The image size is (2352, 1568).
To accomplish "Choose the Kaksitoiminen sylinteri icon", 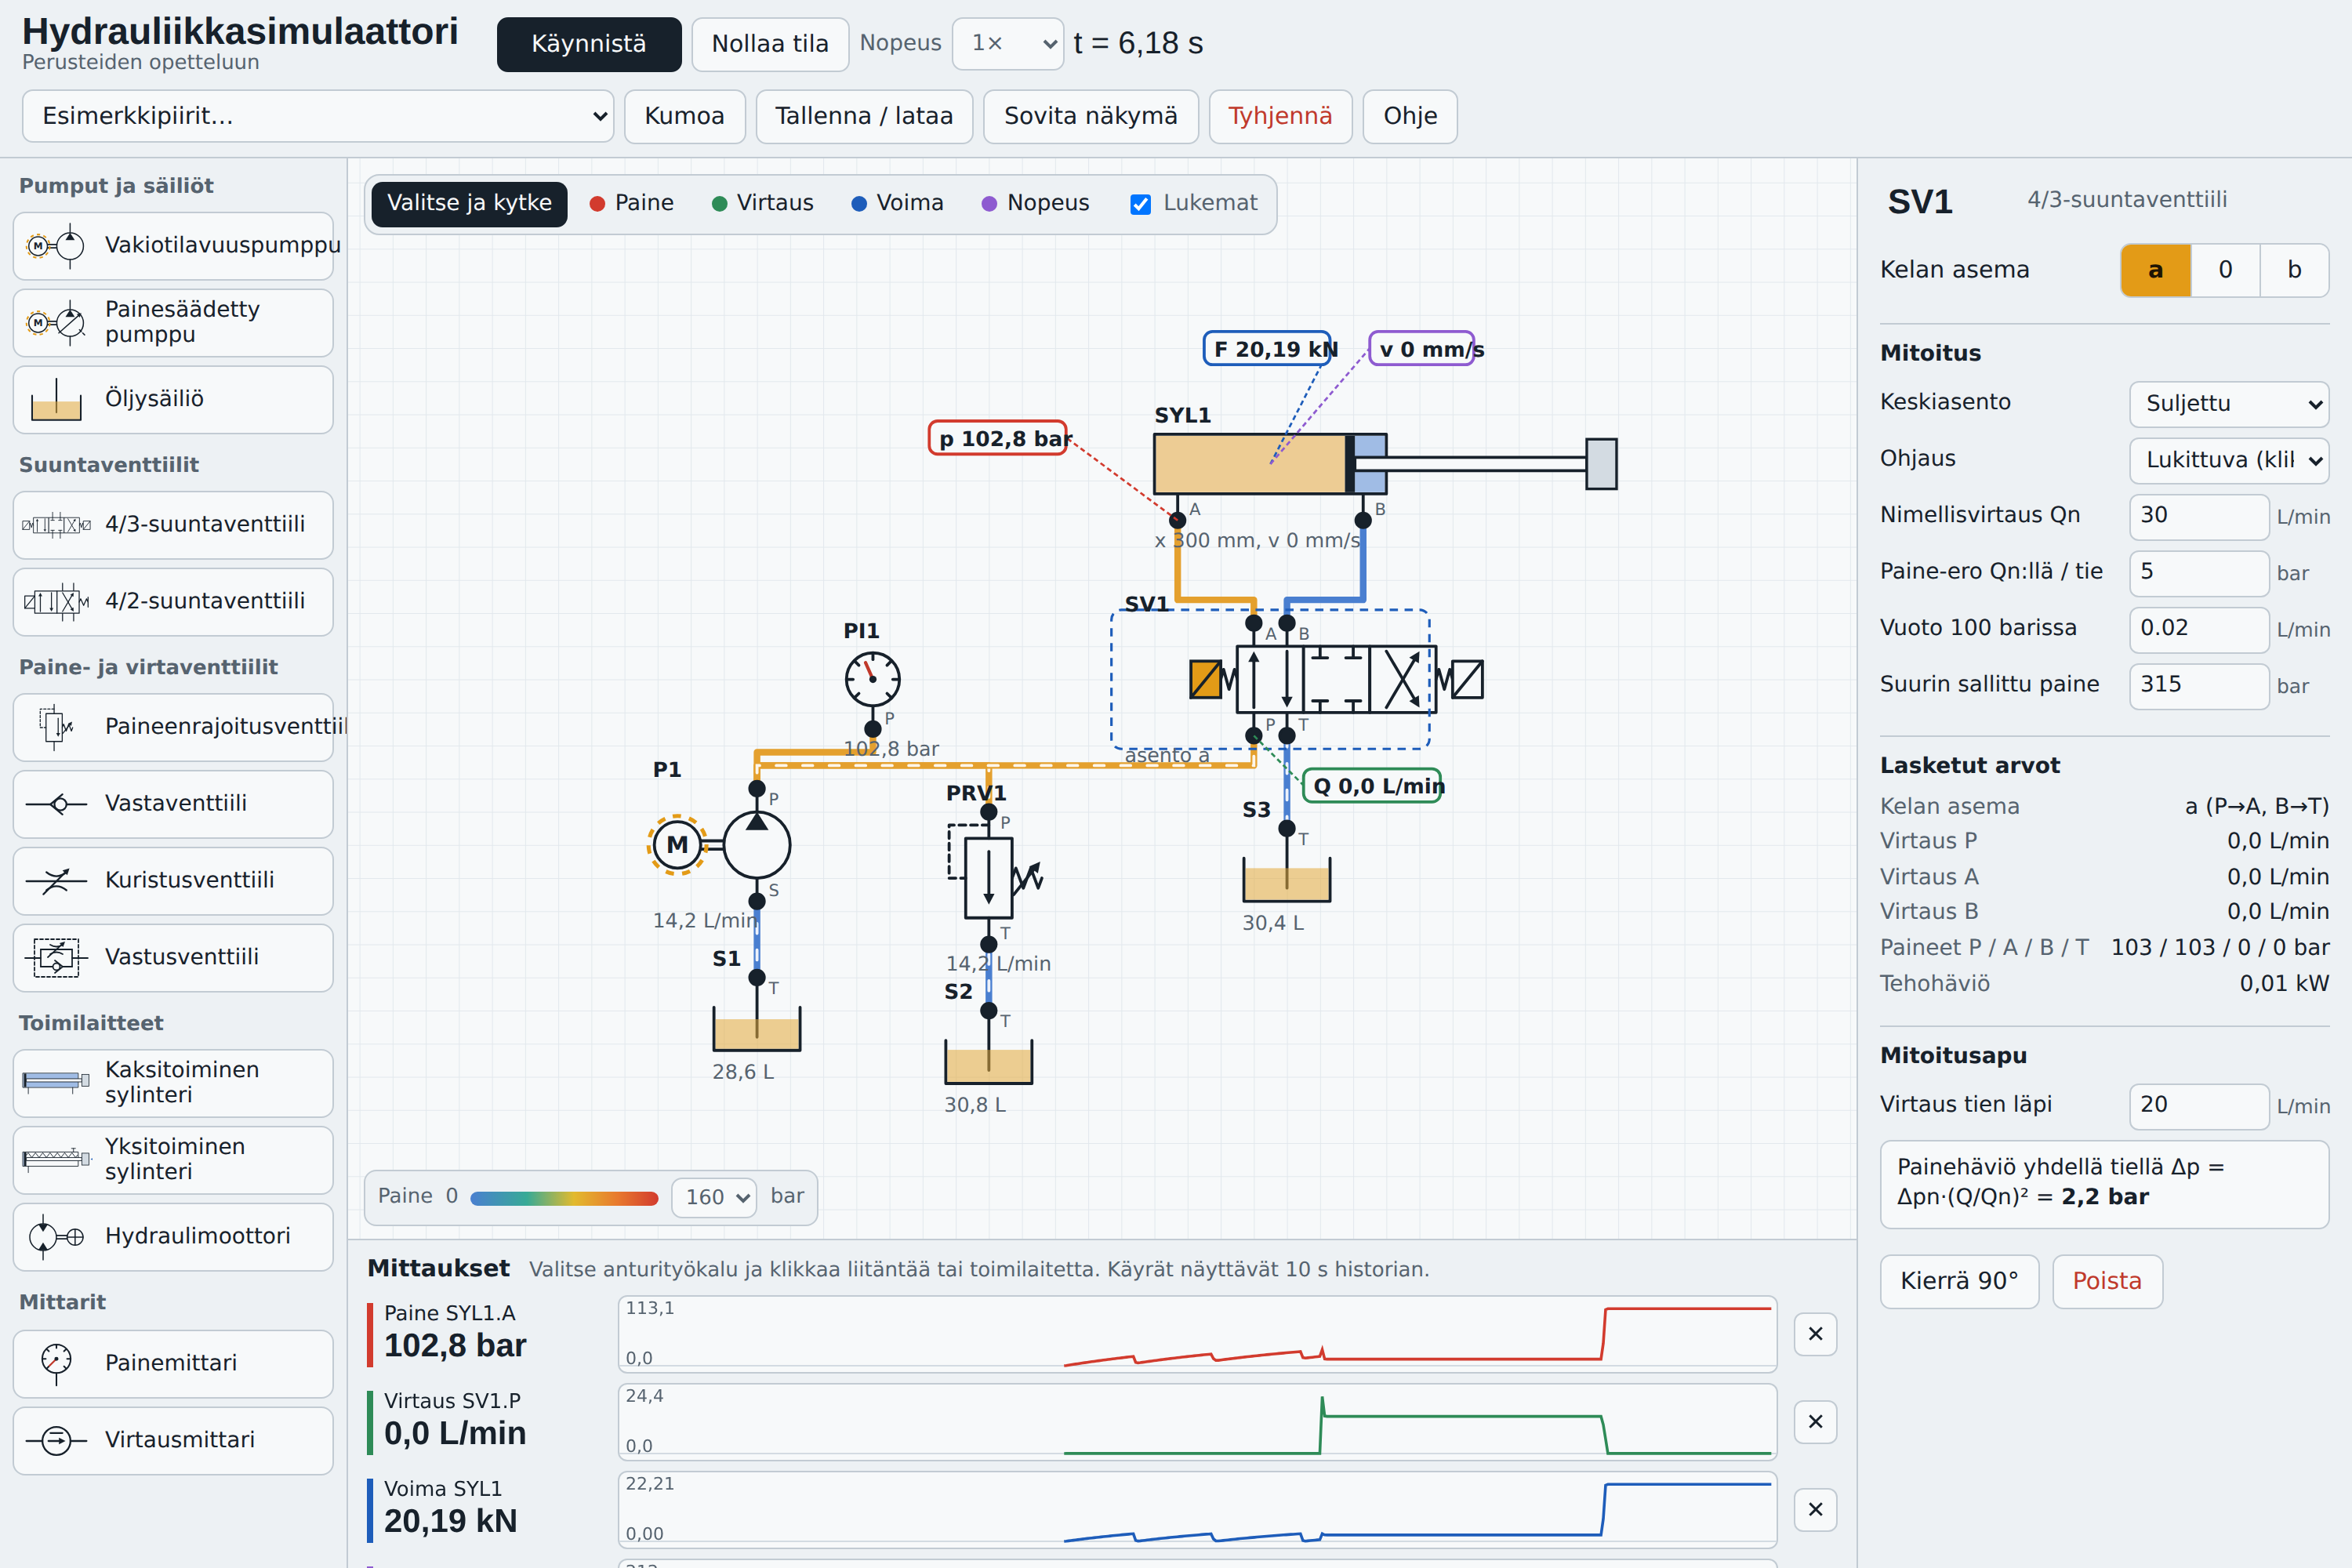I will (56, 1081).
